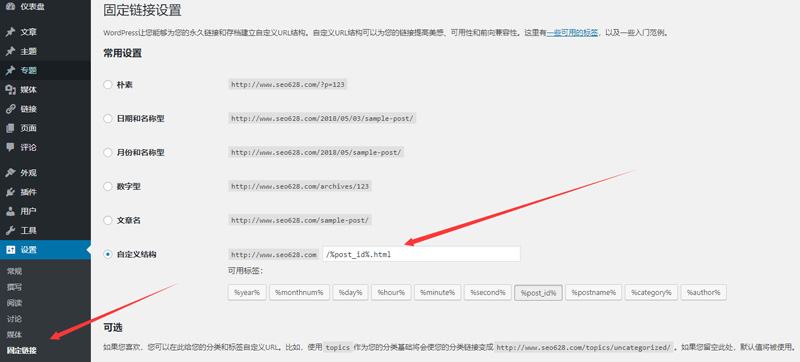Image resolution: width=800 pixels, height=362 pixels.
Task: Open the 页面 pages icon
Action: pos(10,128)
